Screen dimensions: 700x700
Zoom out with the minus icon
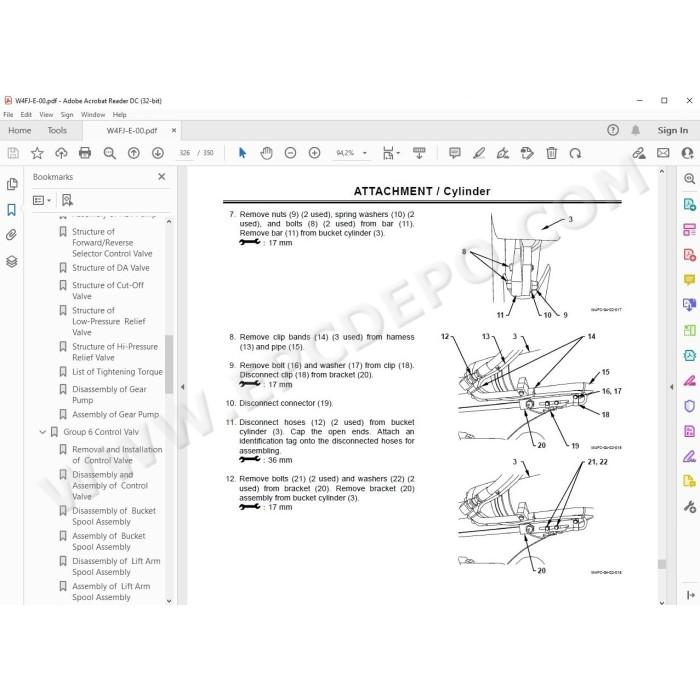(290, 153)
